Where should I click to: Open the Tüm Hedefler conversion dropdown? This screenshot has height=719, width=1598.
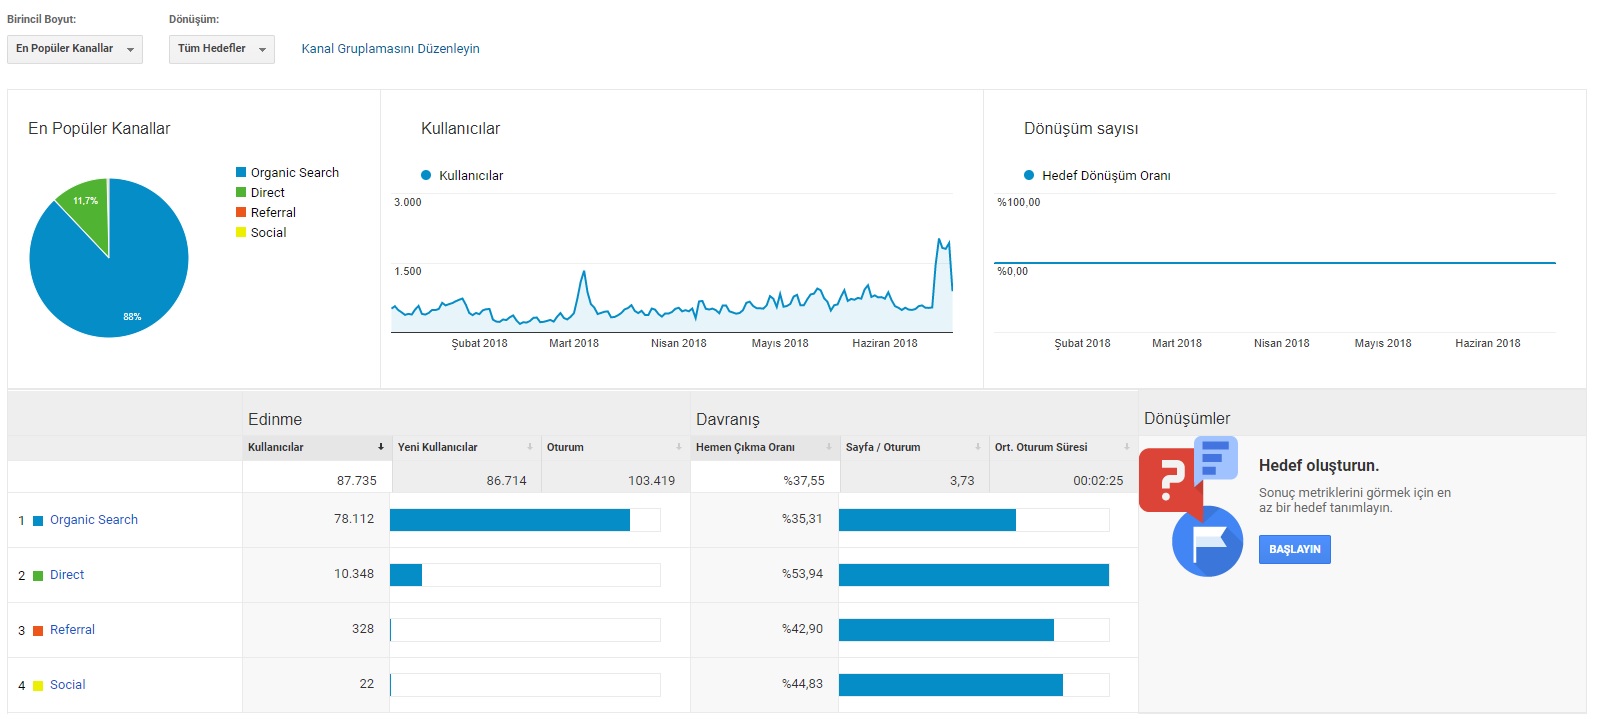222,49
